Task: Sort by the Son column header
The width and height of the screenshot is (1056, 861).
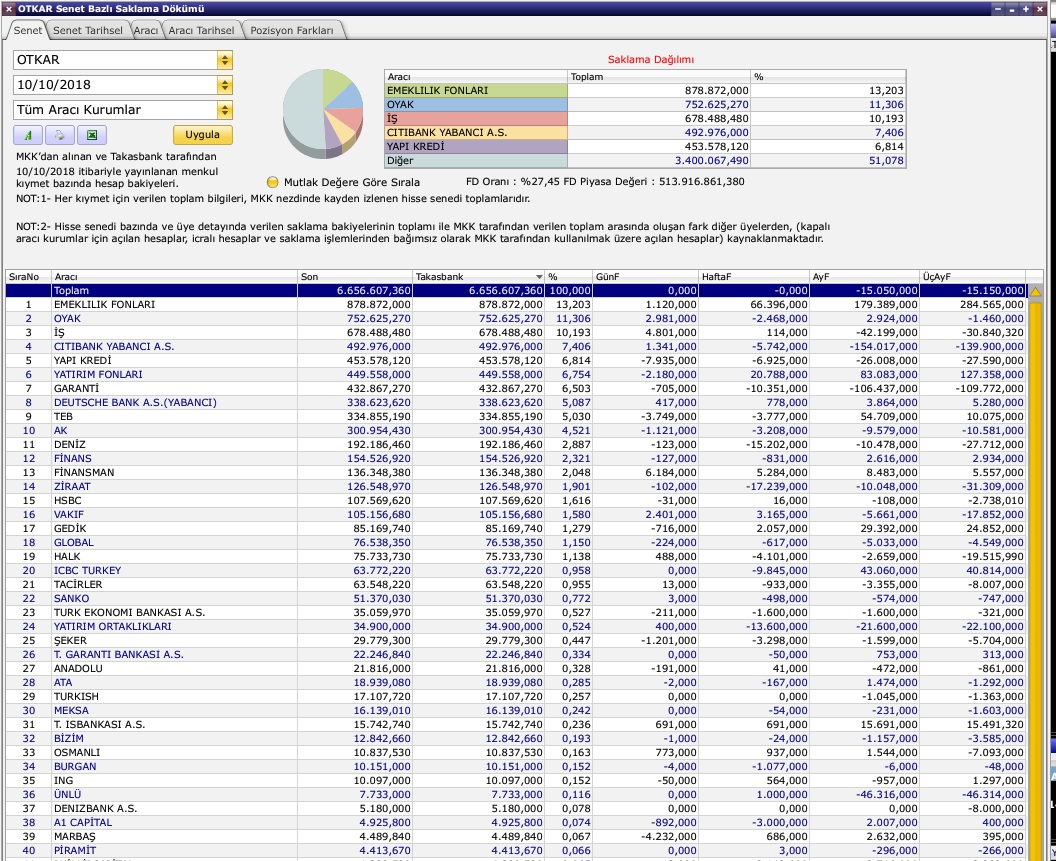Action: (x=355, y=277)
